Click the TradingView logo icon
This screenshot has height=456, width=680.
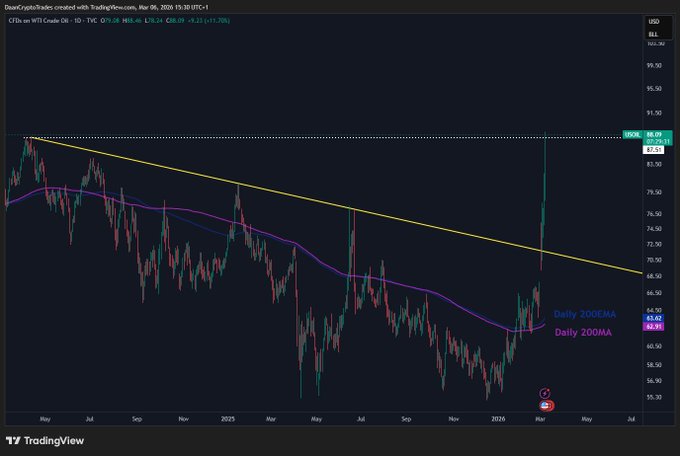coord(13,441)
